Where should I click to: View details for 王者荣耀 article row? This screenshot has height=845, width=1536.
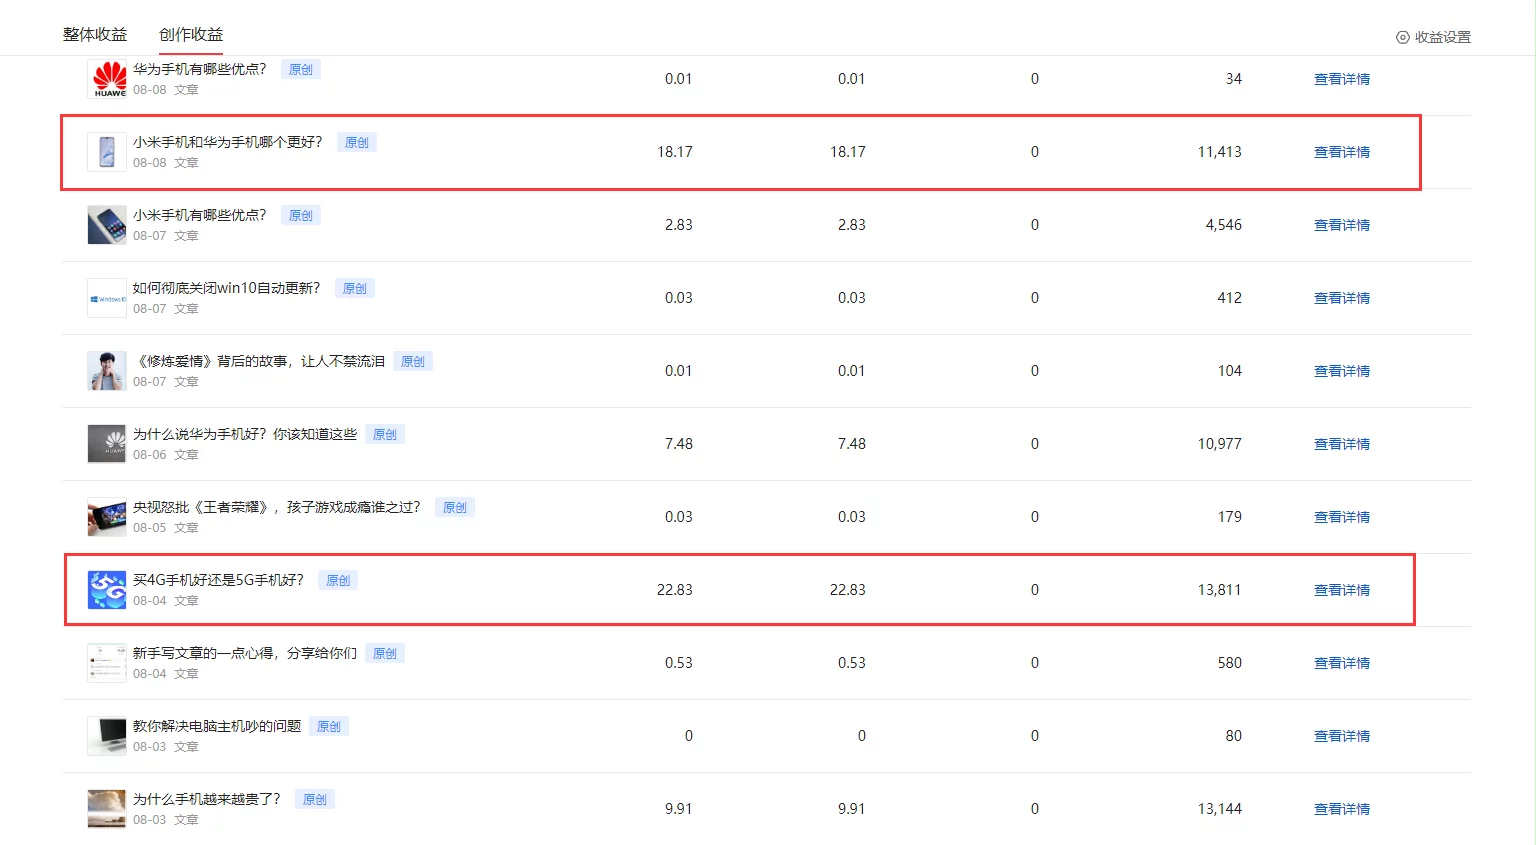(x=1342, y=517)
